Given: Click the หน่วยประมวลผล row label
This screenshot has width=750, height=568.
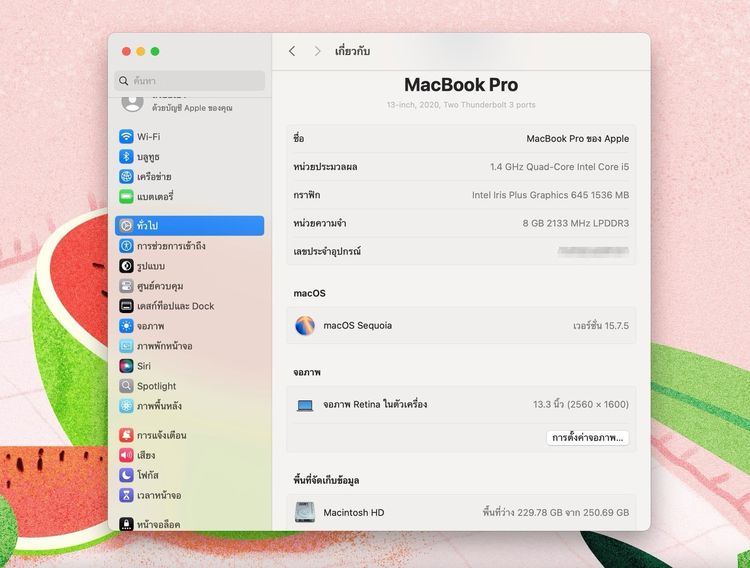Looking at the screenshot, I should tap(325, 167).
